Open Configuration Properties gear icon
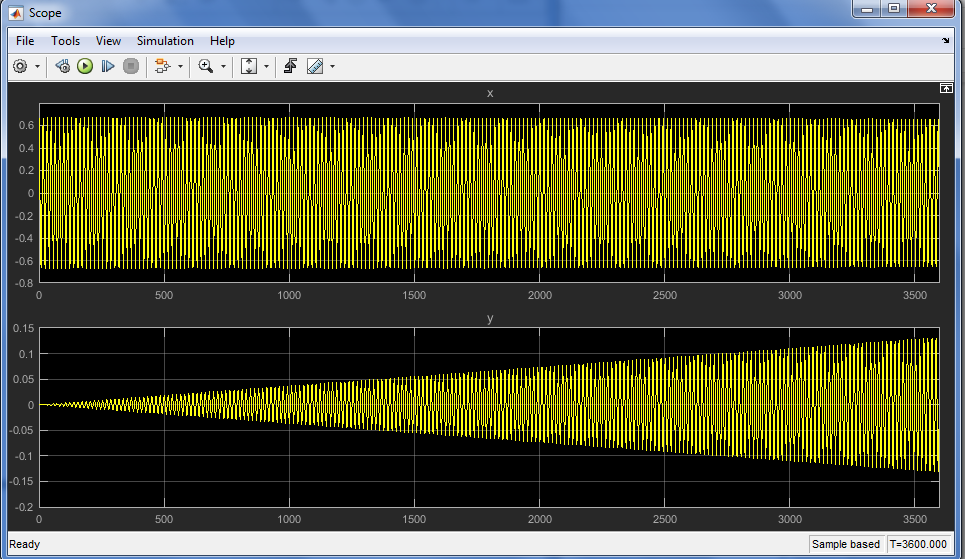 click(x=20, y=66)
